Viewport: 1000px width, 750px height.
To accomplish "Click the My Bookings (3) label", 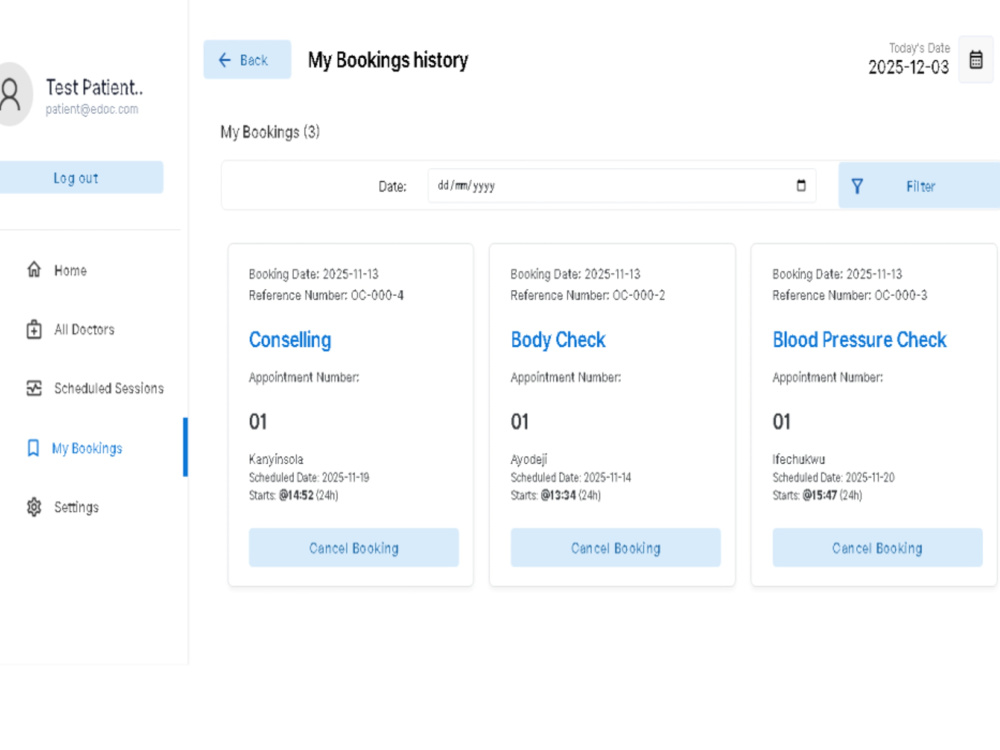I will coord(270,132).
